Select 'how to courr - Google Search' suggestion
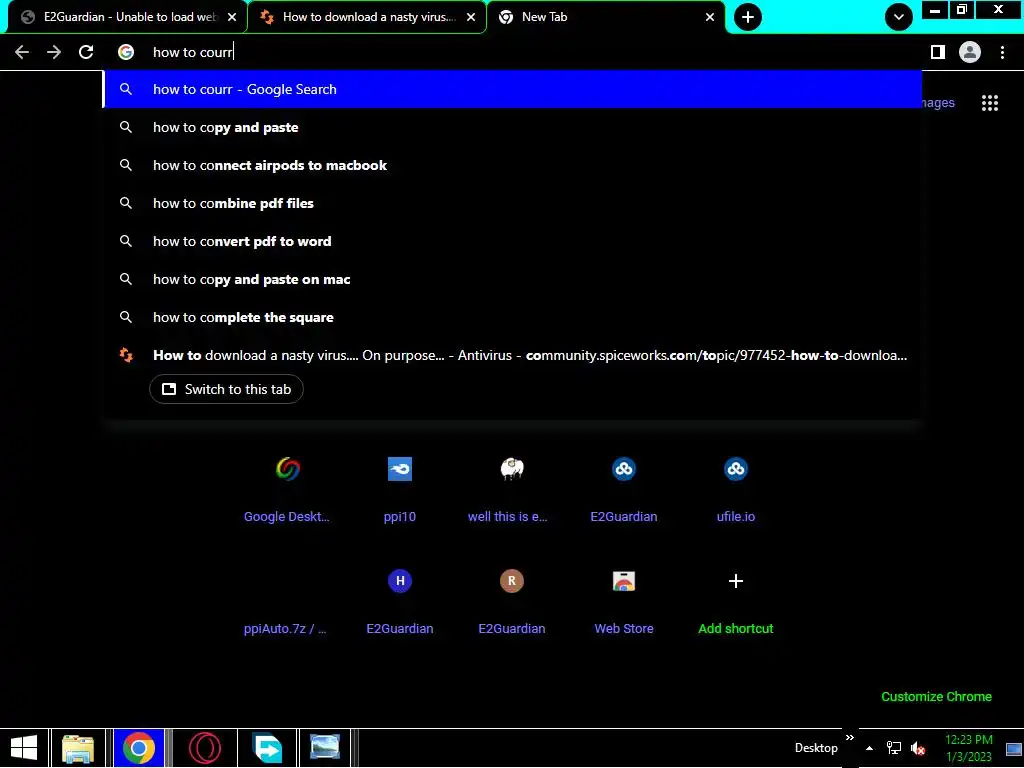The height and width of the screenshot is (768, 1024). (x=512, y=89)
